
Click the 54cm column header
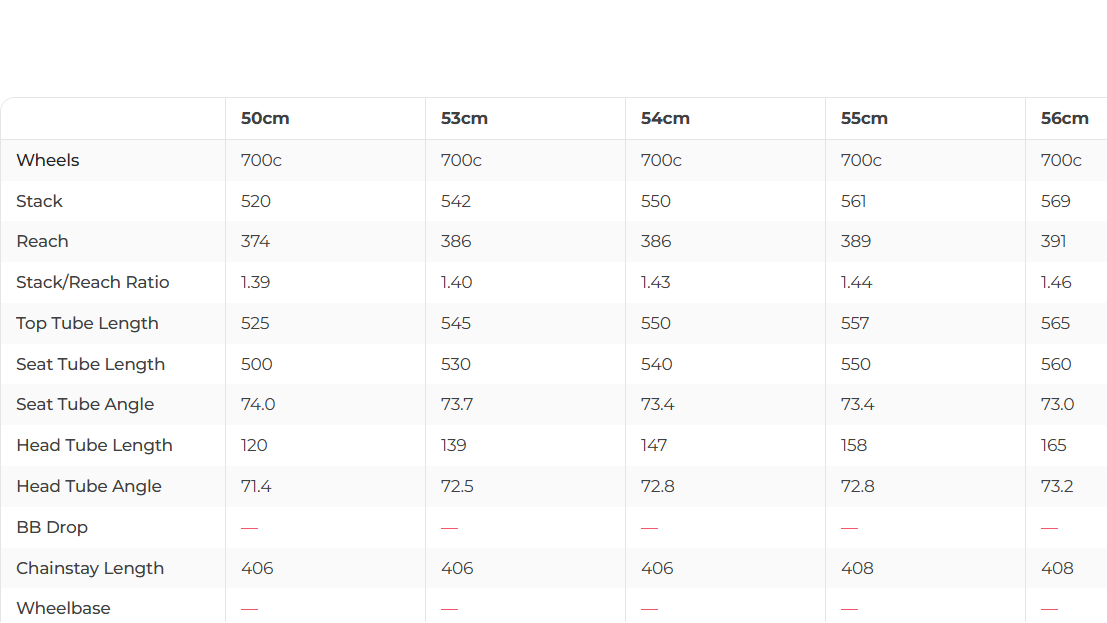665,118
